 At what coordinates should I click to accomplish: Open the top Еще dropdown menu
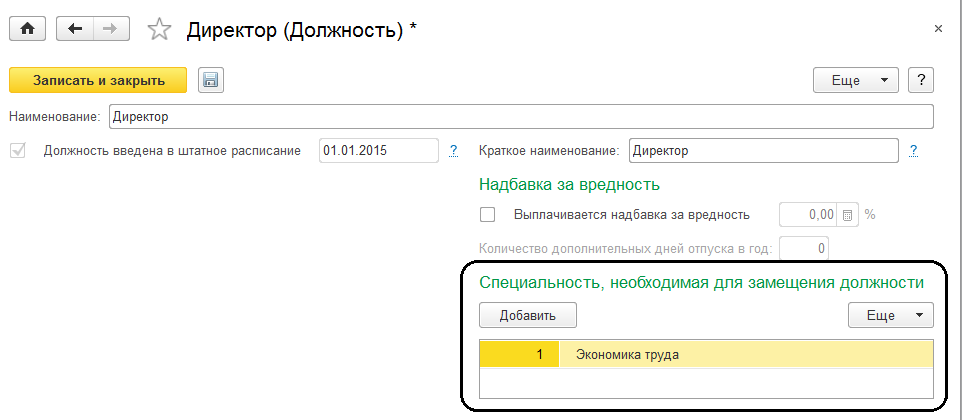pyautogui.click(x=857, y=80)
